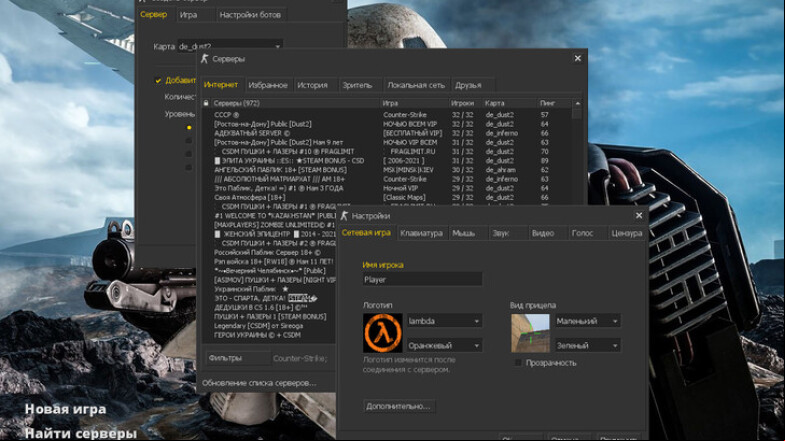Close the Серверы window

pyautogui.click(x=578, y=59)
